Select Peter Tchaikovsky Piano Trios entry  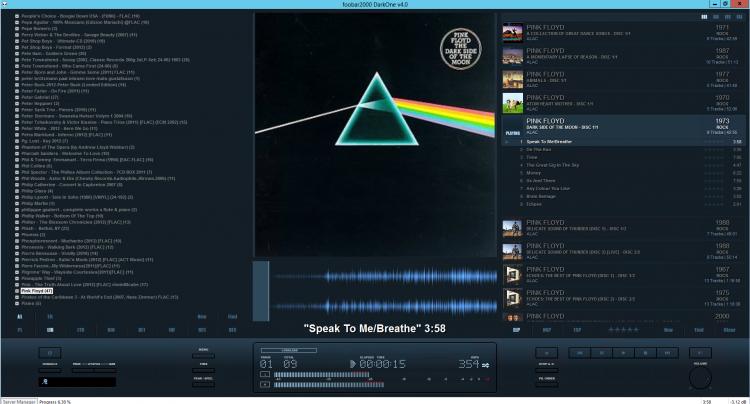click(x=104, y=122)
